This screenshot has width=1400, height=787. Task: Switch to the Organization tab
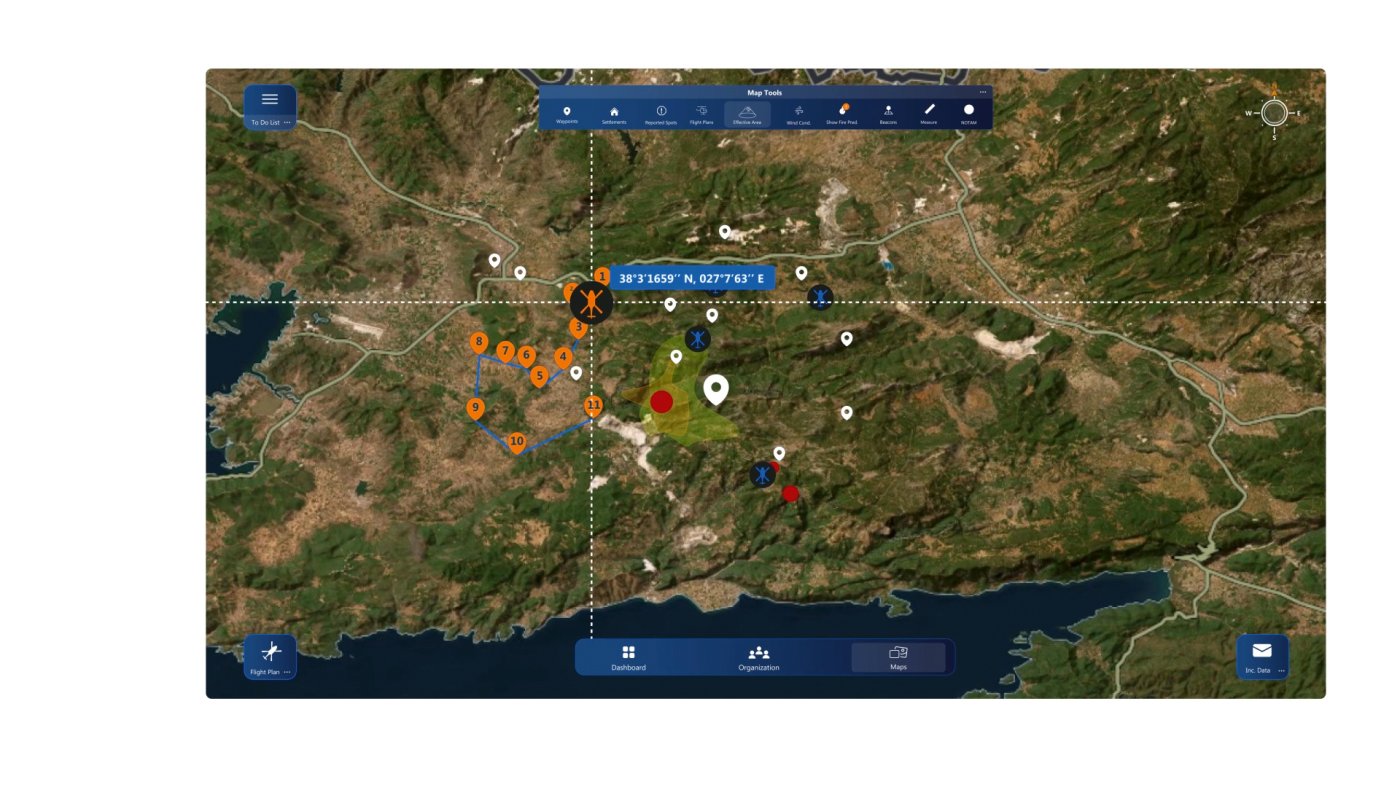coord(759,657)
